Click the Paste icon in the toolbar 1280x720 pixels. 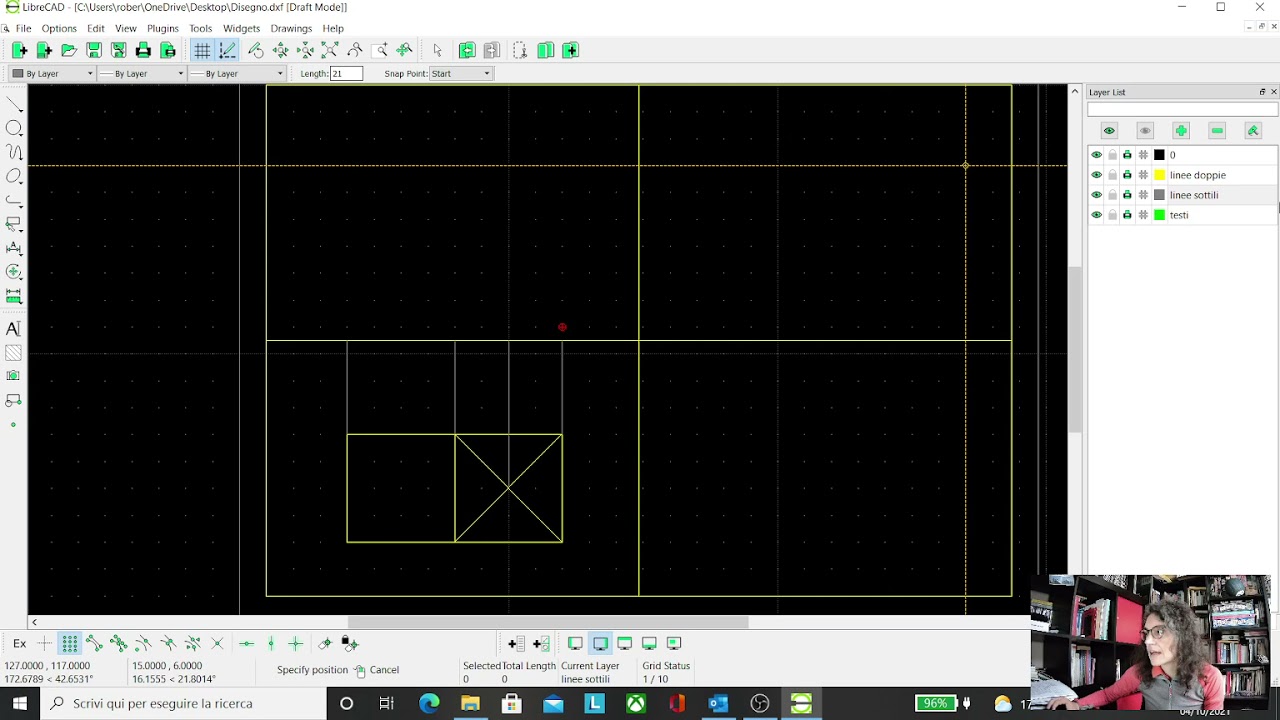pos(571,50)
